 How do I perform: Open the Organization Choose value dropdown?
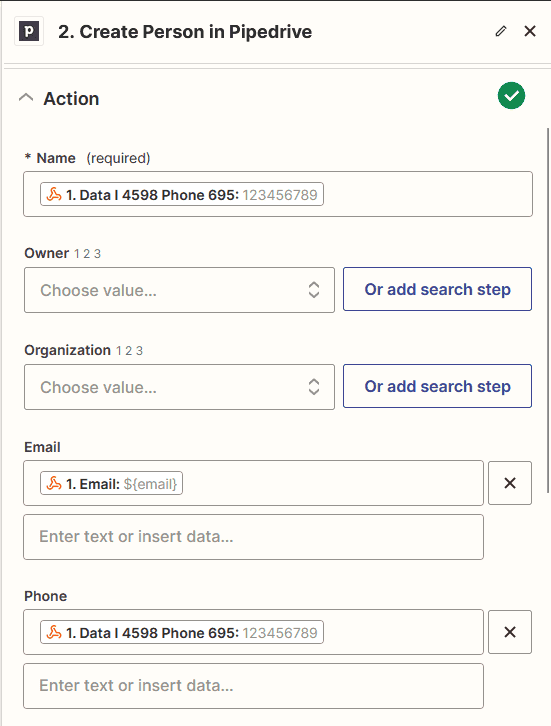tap(179, 387)
